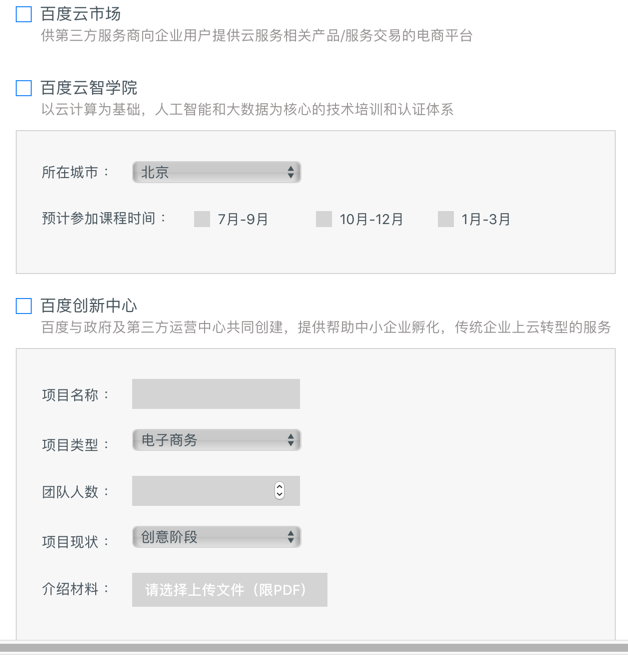
Task: Click the 团队人数 stepper arrows
Action: (x=279, y=491)
